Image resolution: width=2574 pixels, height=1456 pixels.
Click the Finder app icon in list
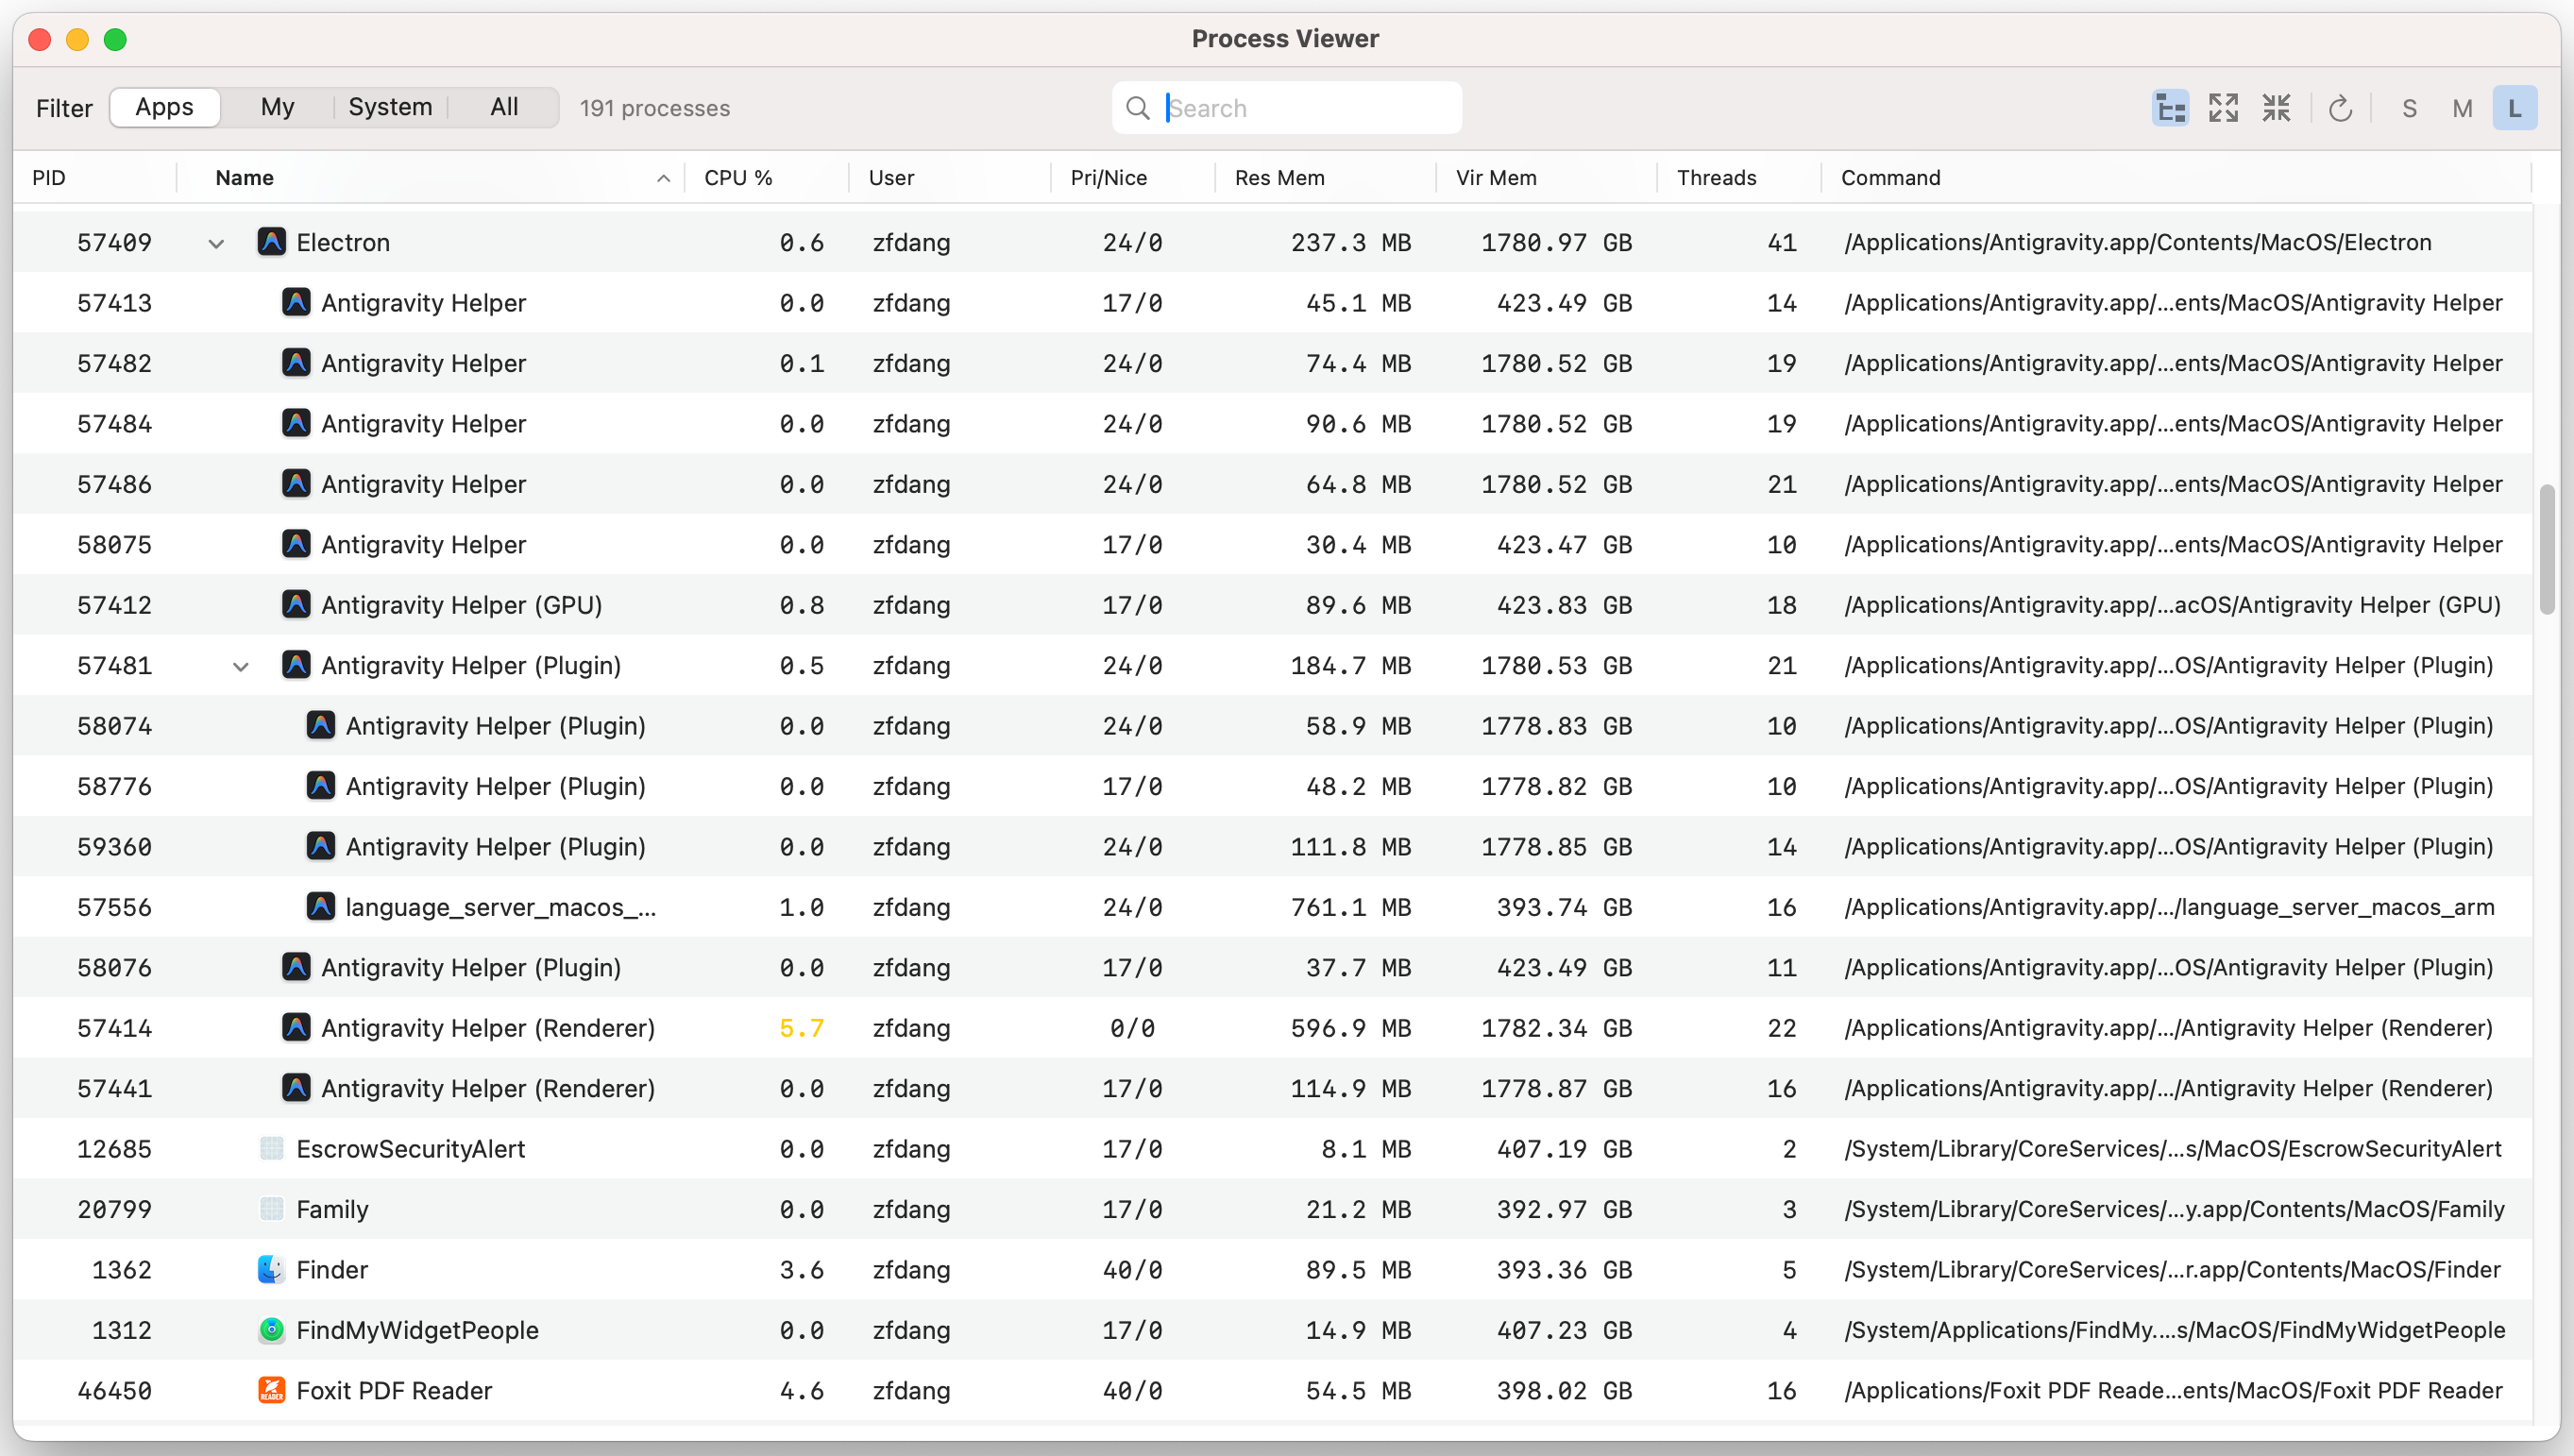click(271, 1269)
